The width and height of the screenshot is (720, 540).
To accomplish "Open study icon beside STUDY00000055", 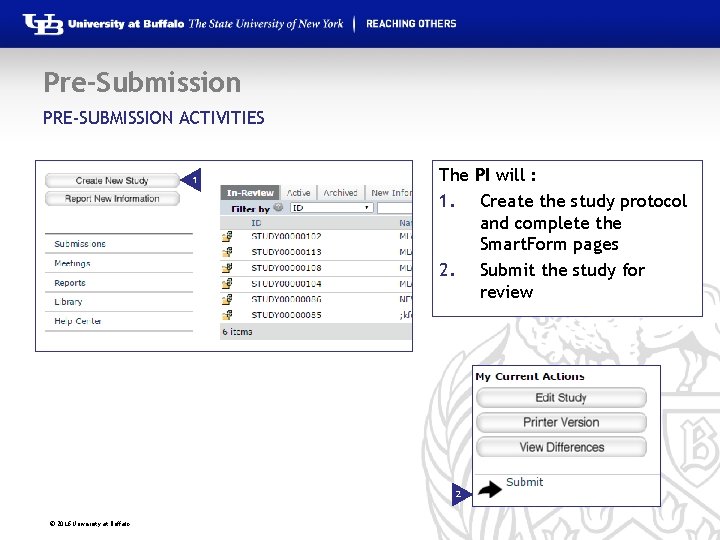I will [x=227, y=315].
